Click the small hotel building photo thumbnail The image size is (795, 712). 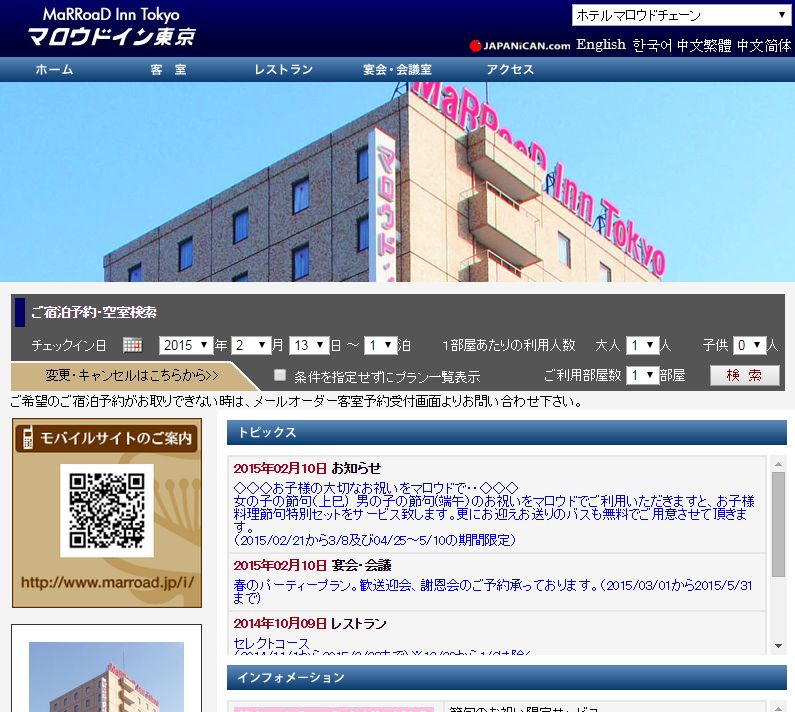pos(106,677)
